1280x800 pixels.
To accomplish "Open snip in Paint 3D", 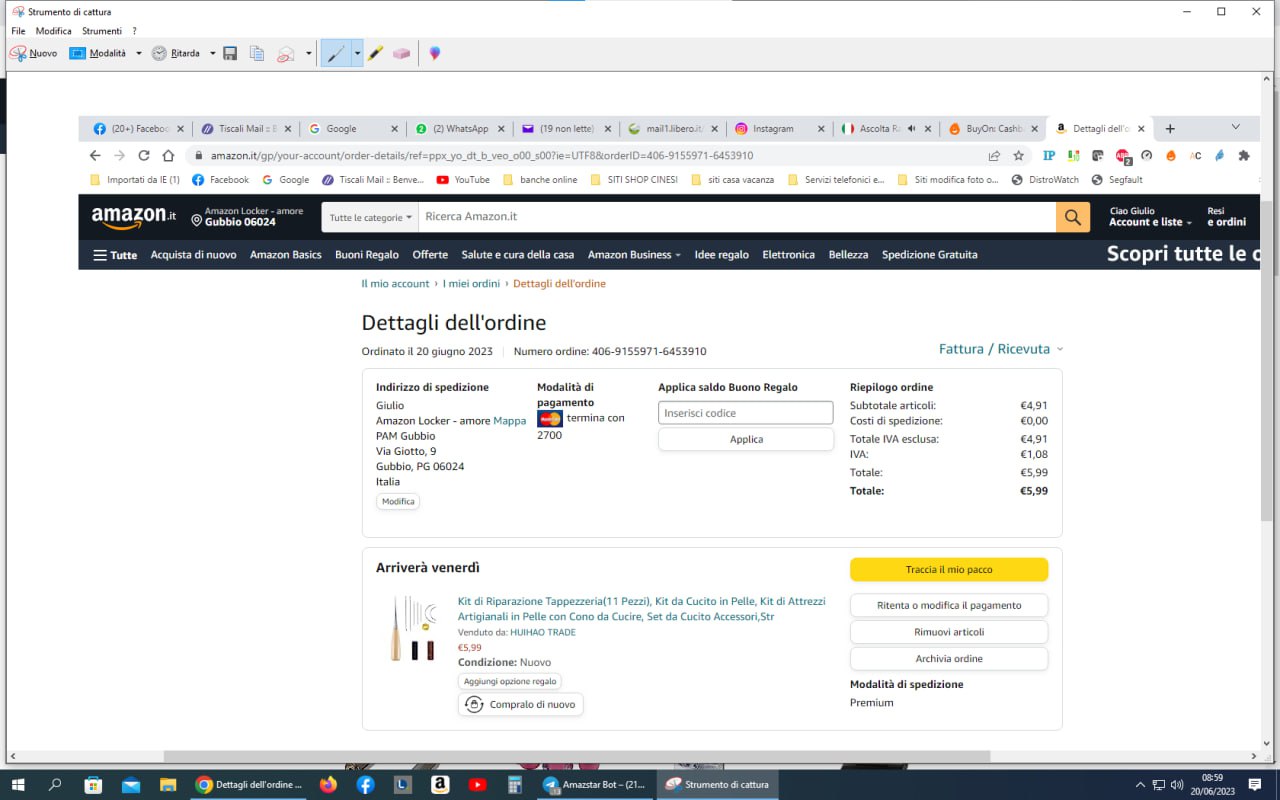I will coord(435,54).
